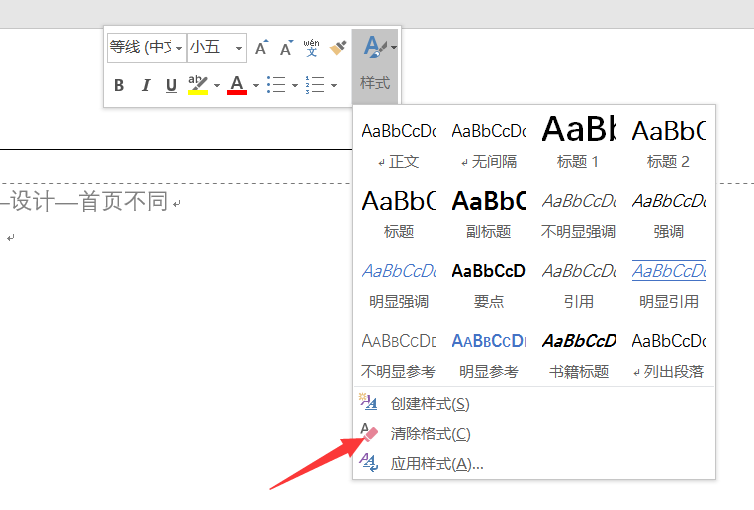Image resolution: width=754 pixels, height=510 pixels.
Task: Open highlight color dropdown arrow
Action: click(217, 86)
